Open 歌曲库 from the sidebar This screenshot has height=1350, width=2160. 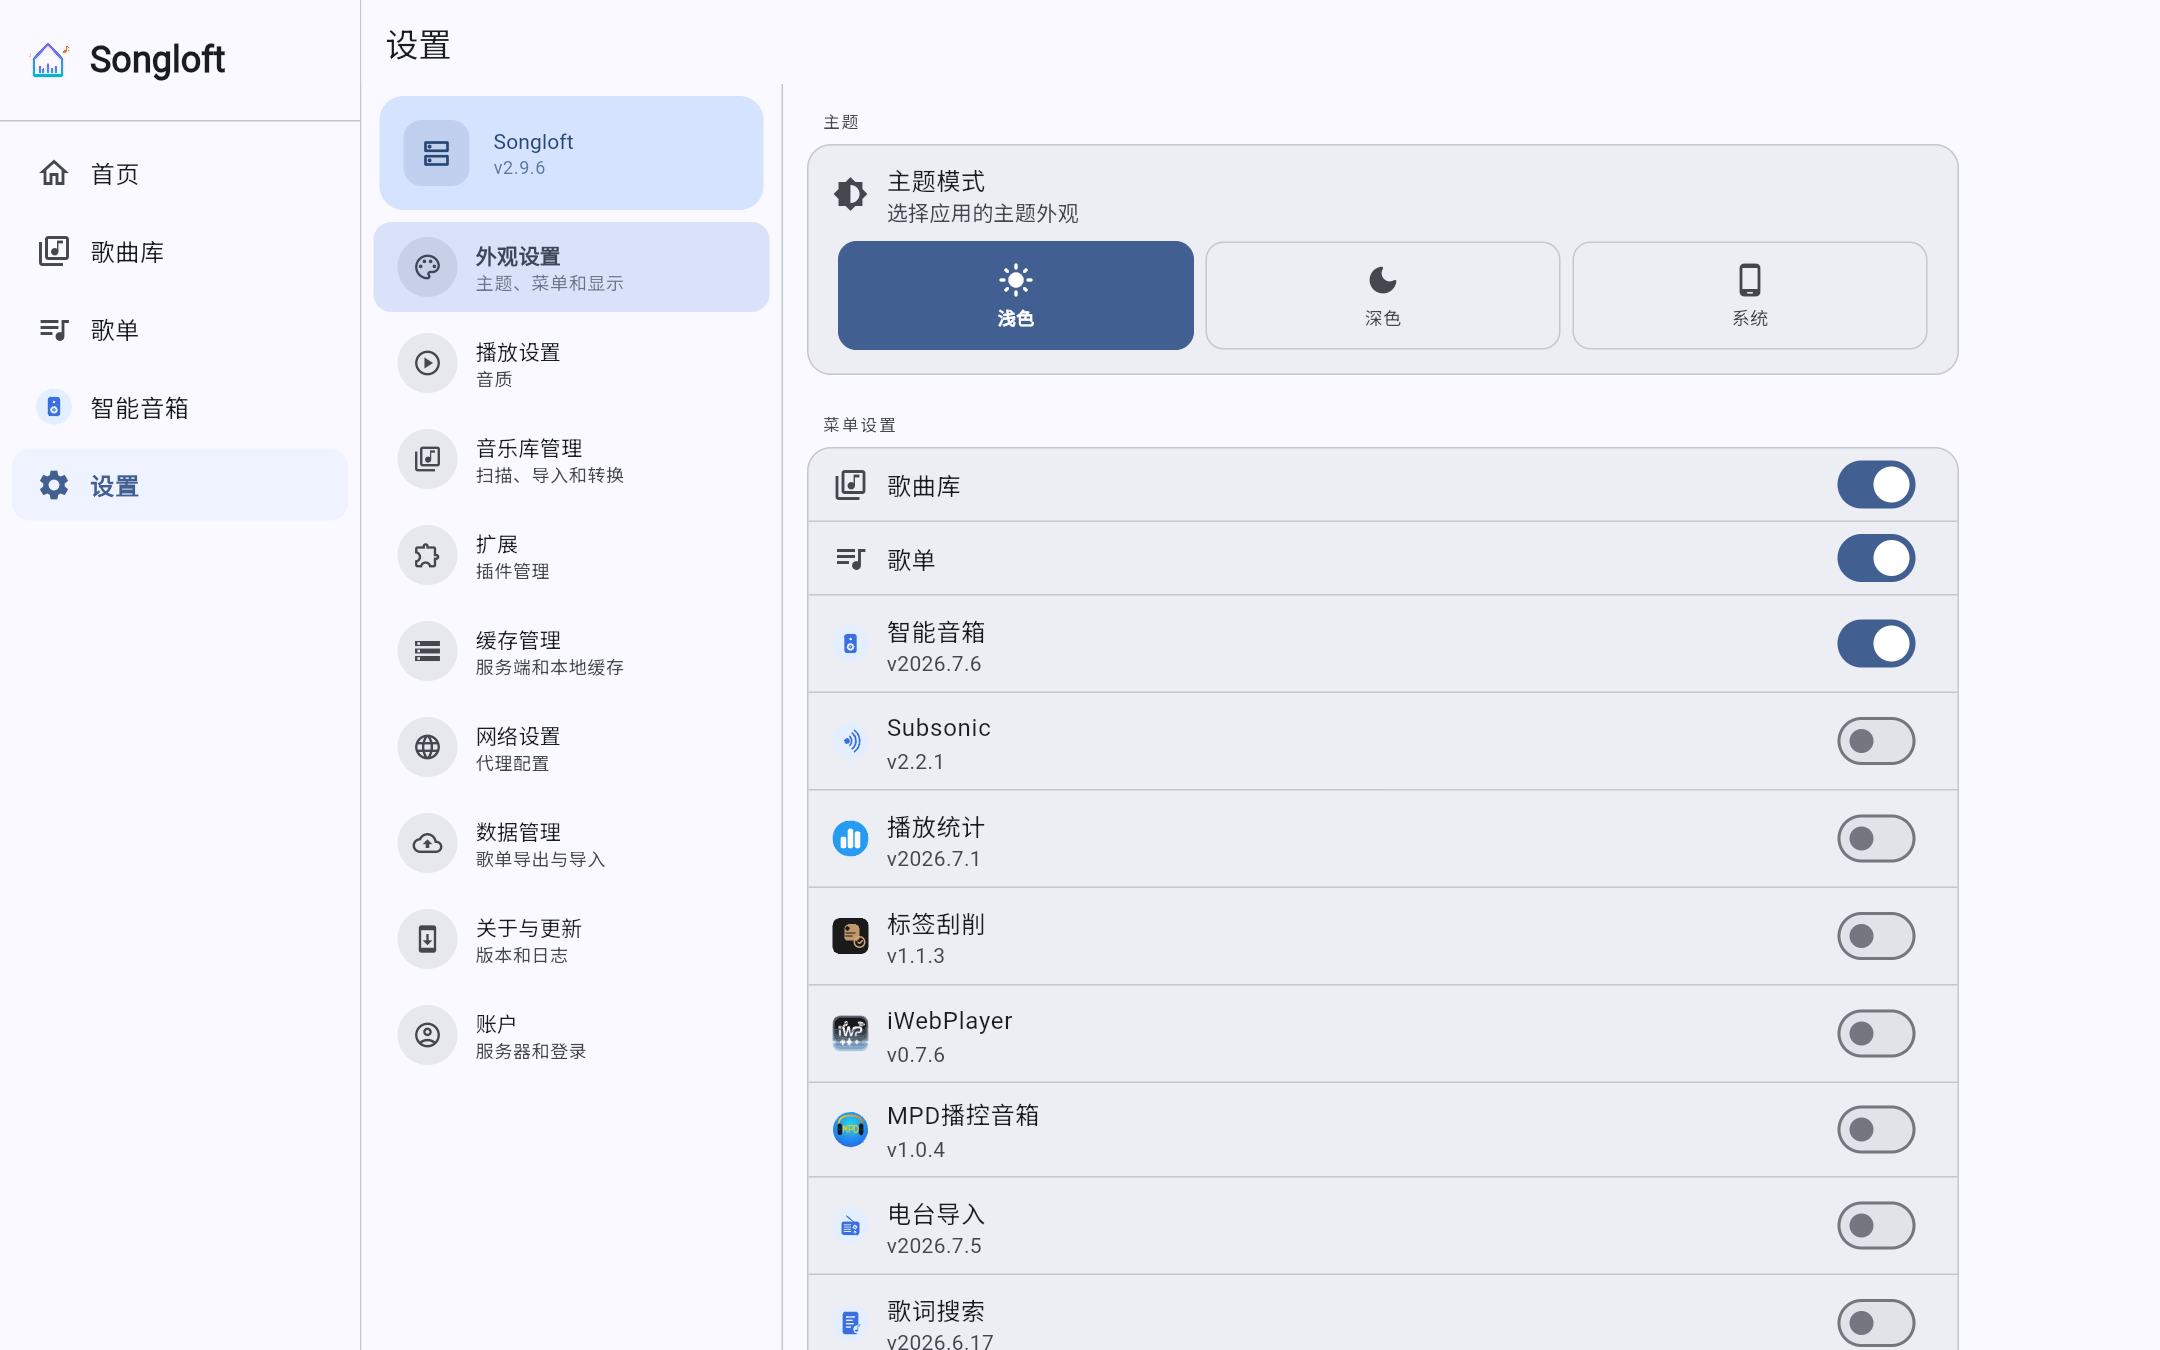point(180,251)
